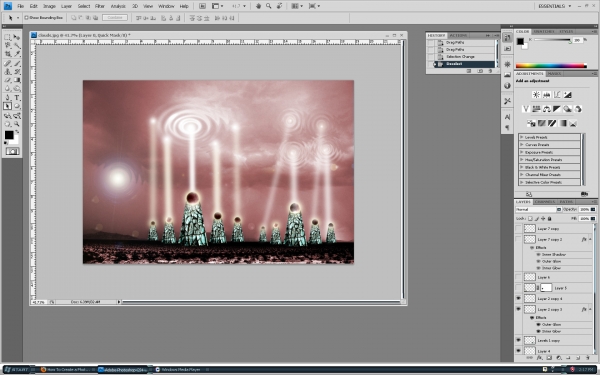
Task: Expand Black & White Presets list
Action: coord(522,167)
